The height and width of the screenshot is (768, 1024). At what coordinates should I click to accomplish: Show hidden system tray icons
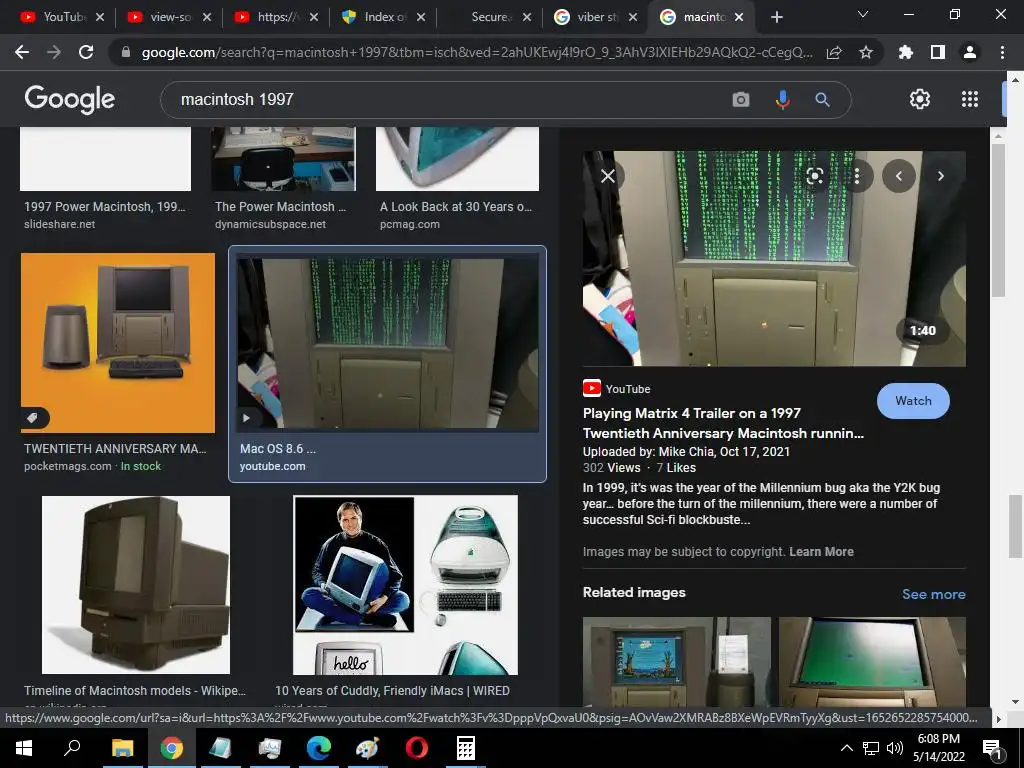coord(846,748)
